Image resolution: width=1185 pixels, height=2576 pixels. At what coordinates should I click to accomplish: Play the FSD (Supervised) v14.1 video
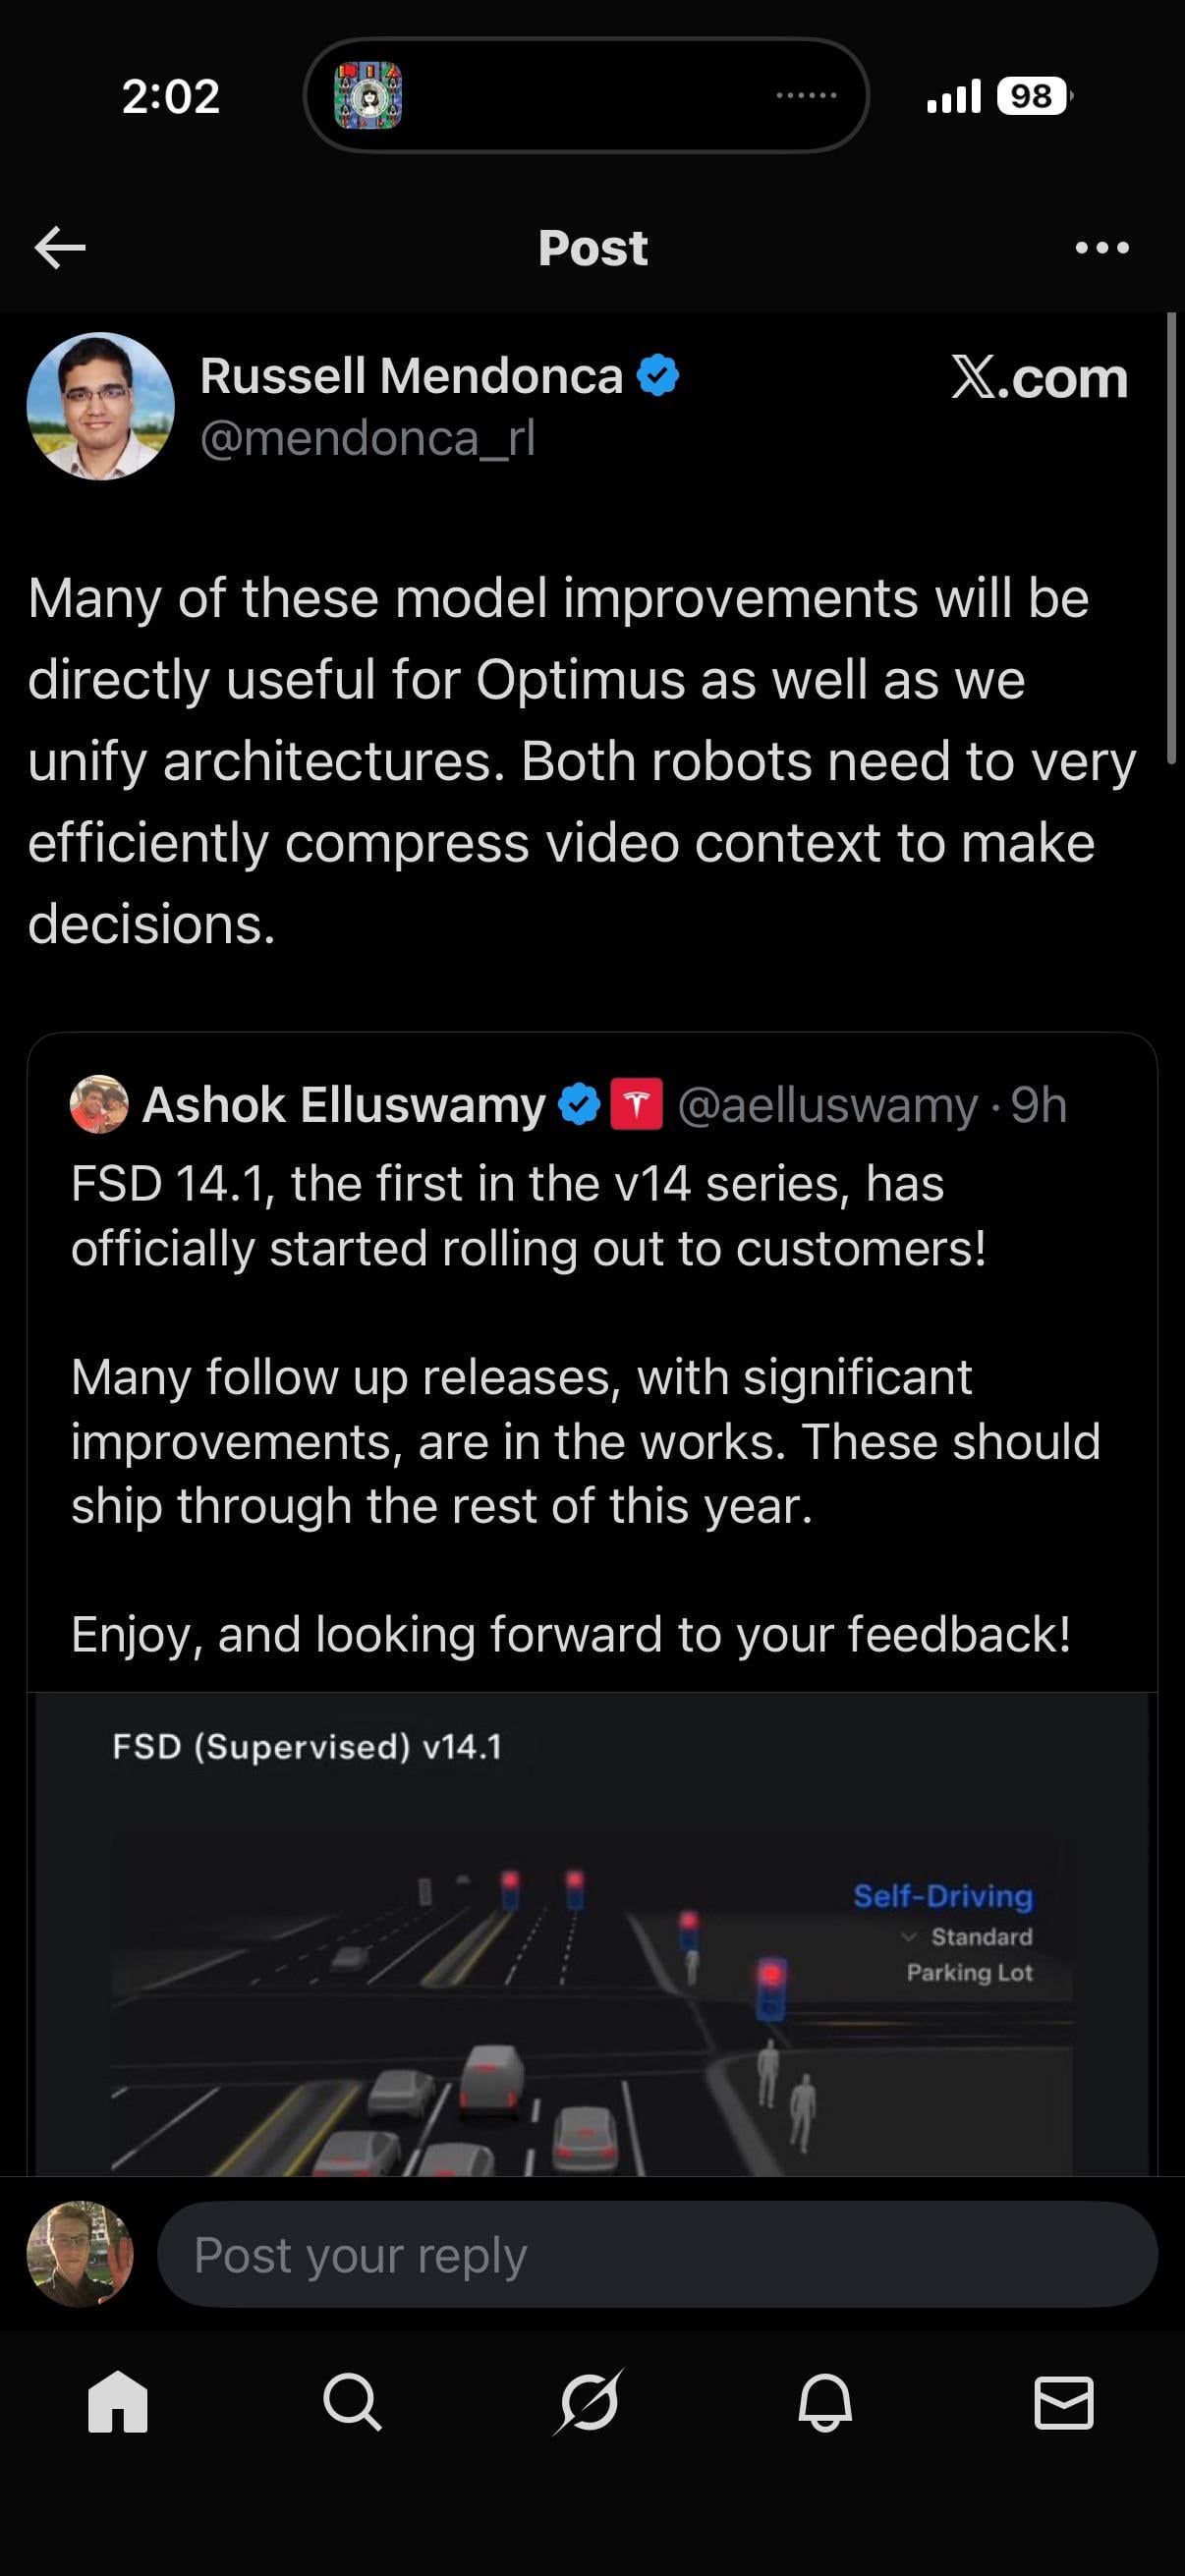(592, 1950)
